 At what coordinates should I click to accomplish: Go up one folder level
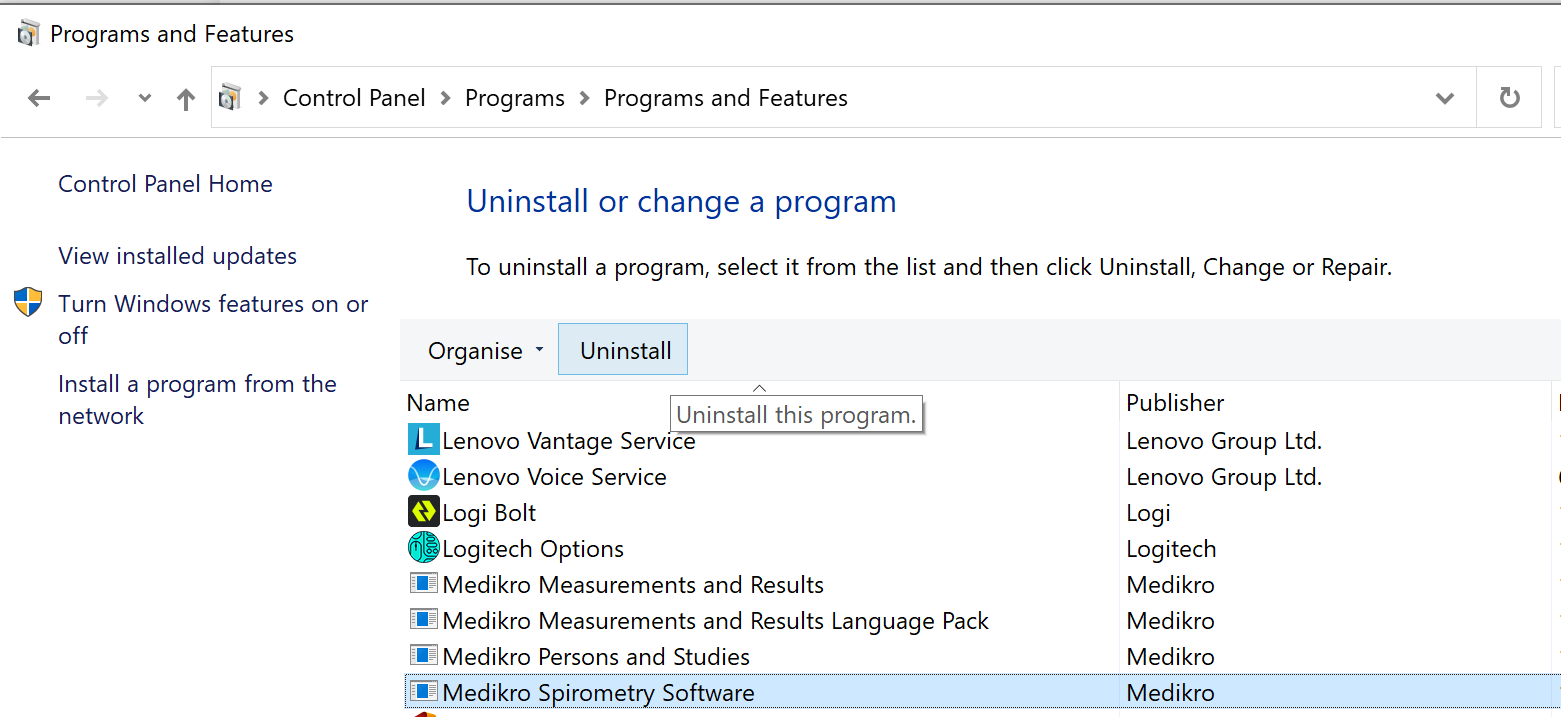coord(185,98)
